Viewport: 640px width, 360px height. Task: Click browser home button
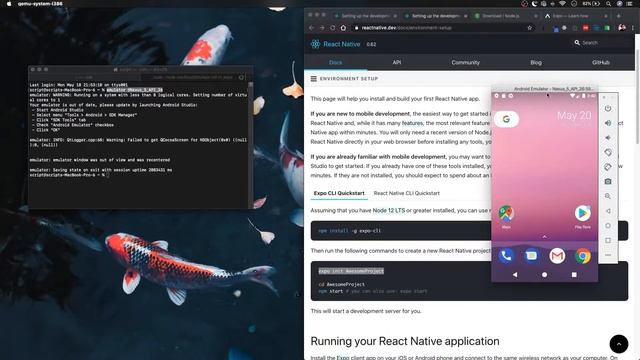tap(343, 28)
